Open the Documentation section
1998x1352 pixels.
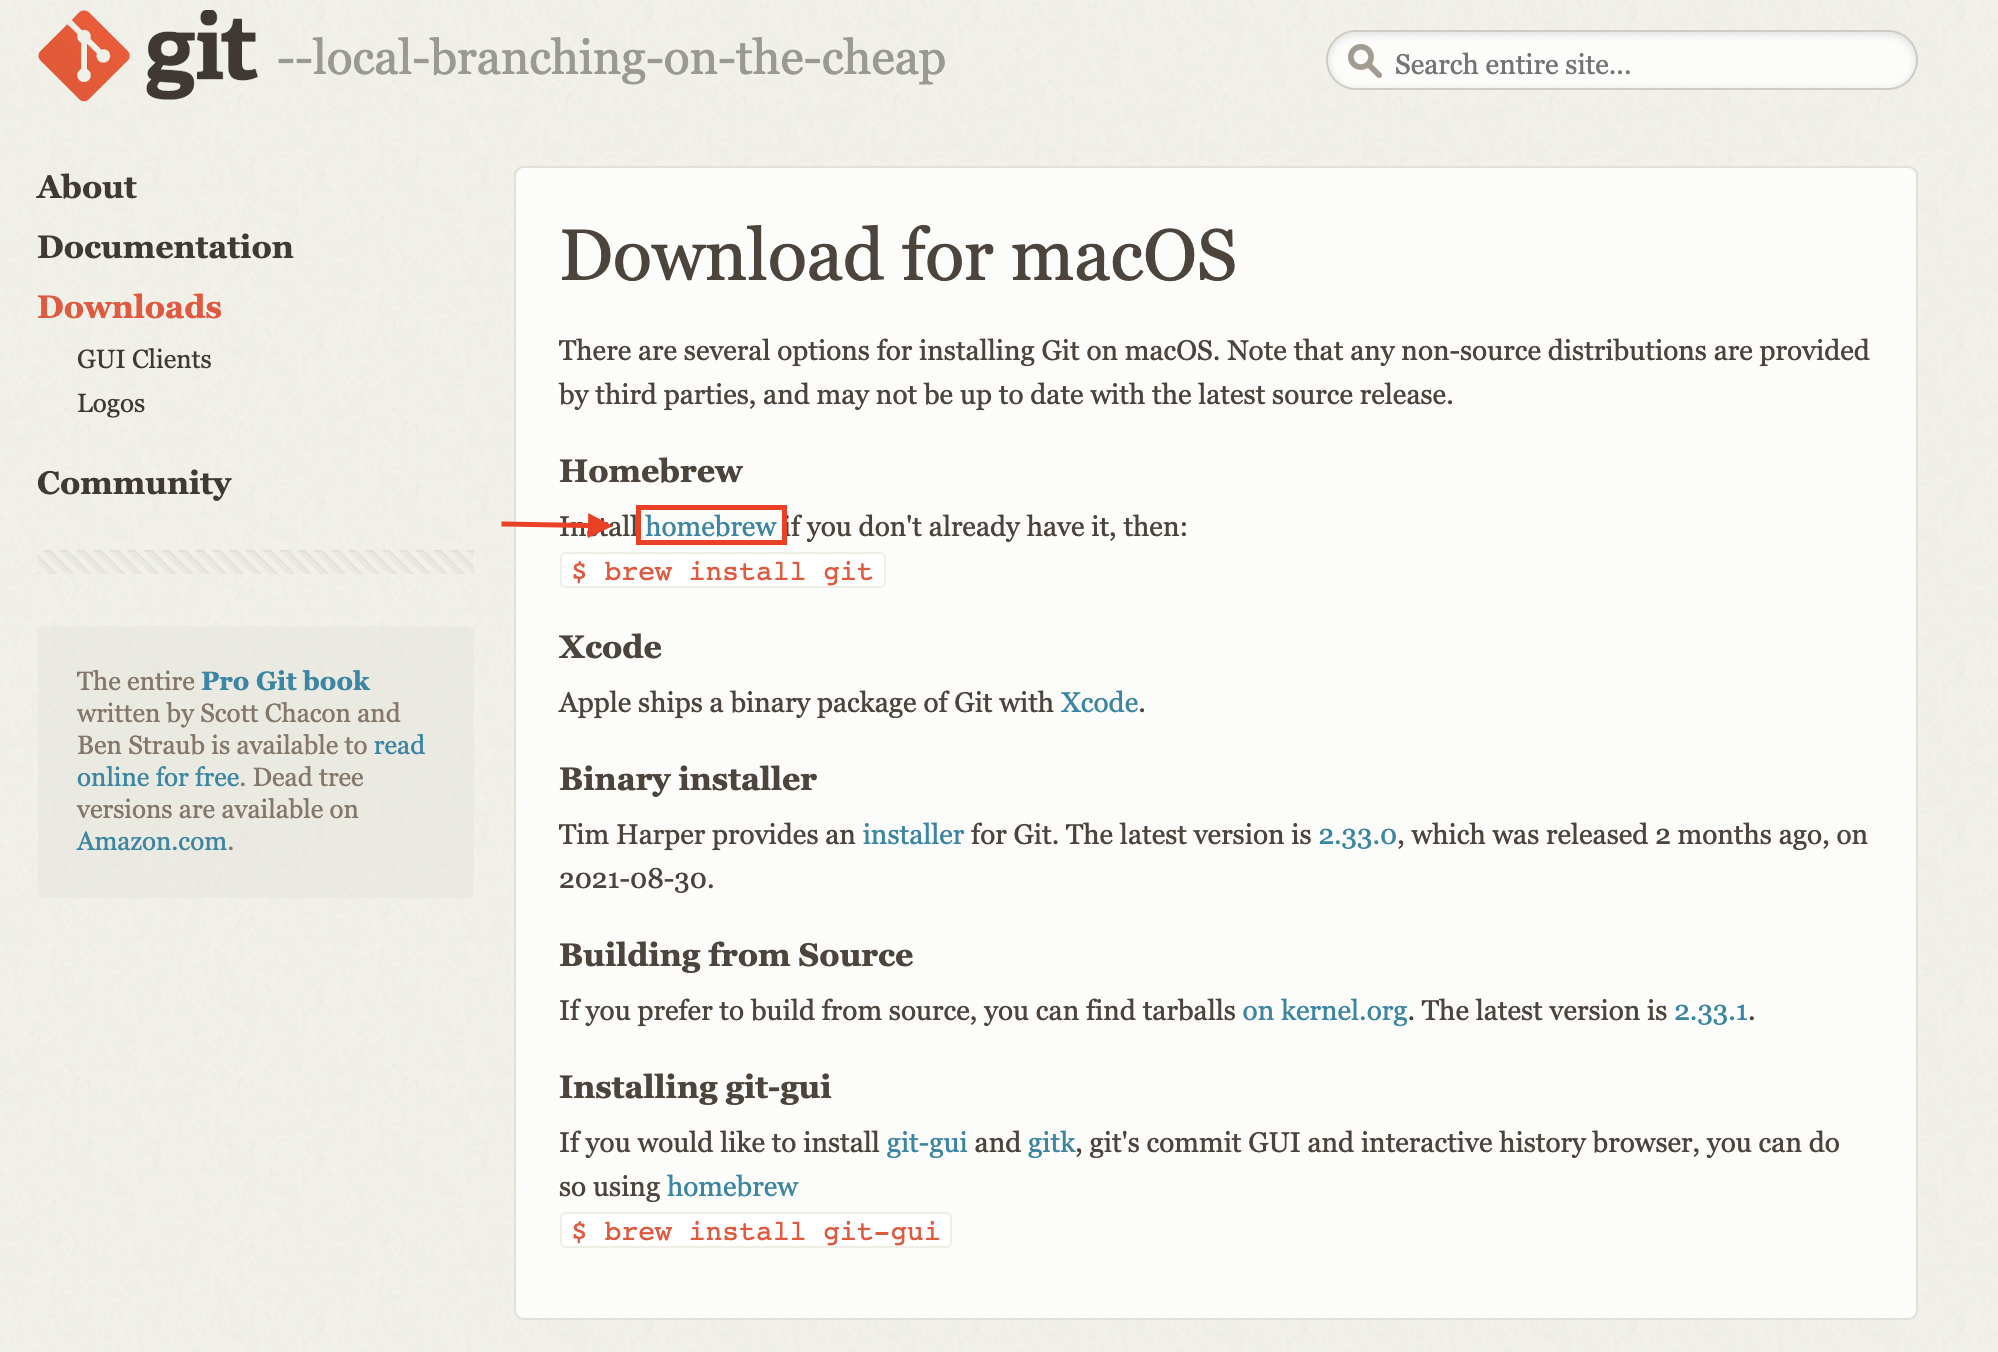tap(165, 247)
